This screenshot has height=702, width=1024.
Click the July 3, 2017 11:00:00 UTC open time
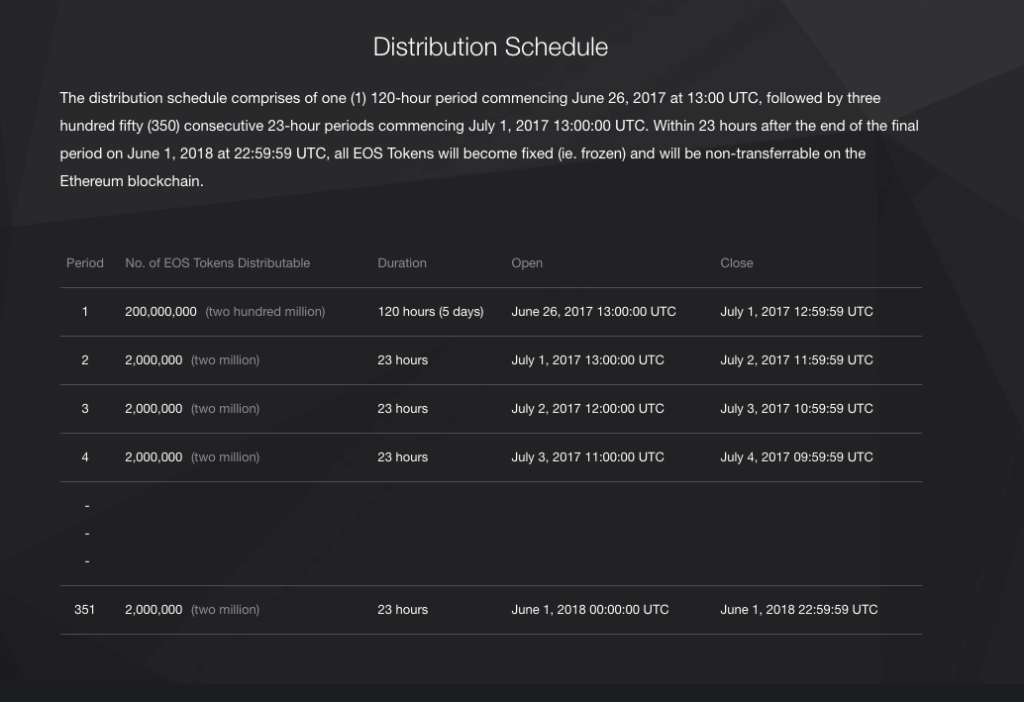click(x=587, y=457)
